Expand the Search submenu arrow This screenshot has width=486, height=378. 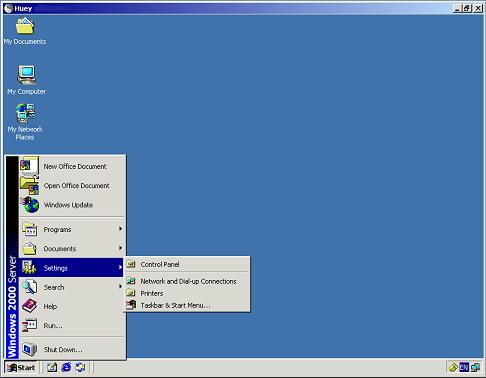(x=120, y=286)
